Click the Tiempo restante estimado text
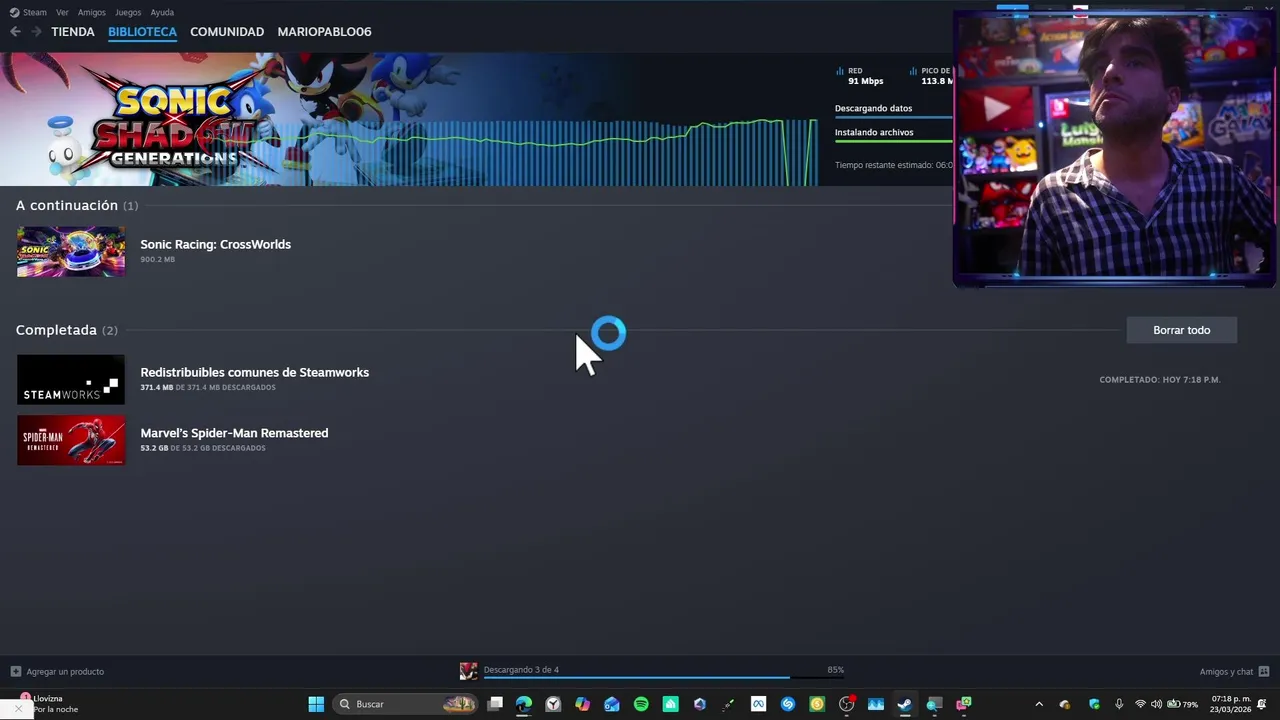This screenshot has width=1280, height=720. coord(894,165)
